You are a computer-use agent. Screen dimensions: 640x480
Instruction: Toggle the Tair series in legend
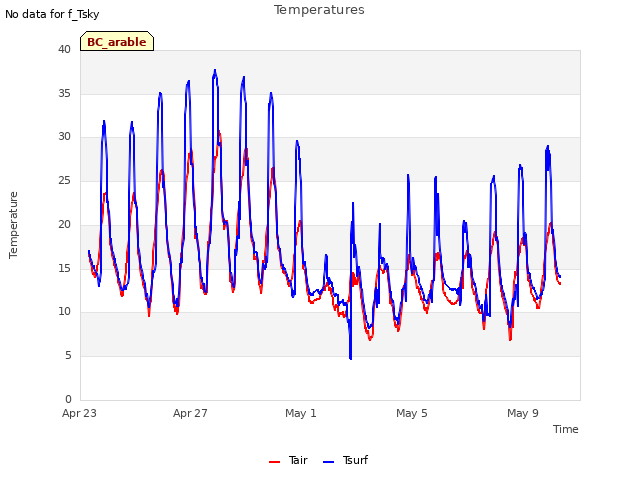289,460
